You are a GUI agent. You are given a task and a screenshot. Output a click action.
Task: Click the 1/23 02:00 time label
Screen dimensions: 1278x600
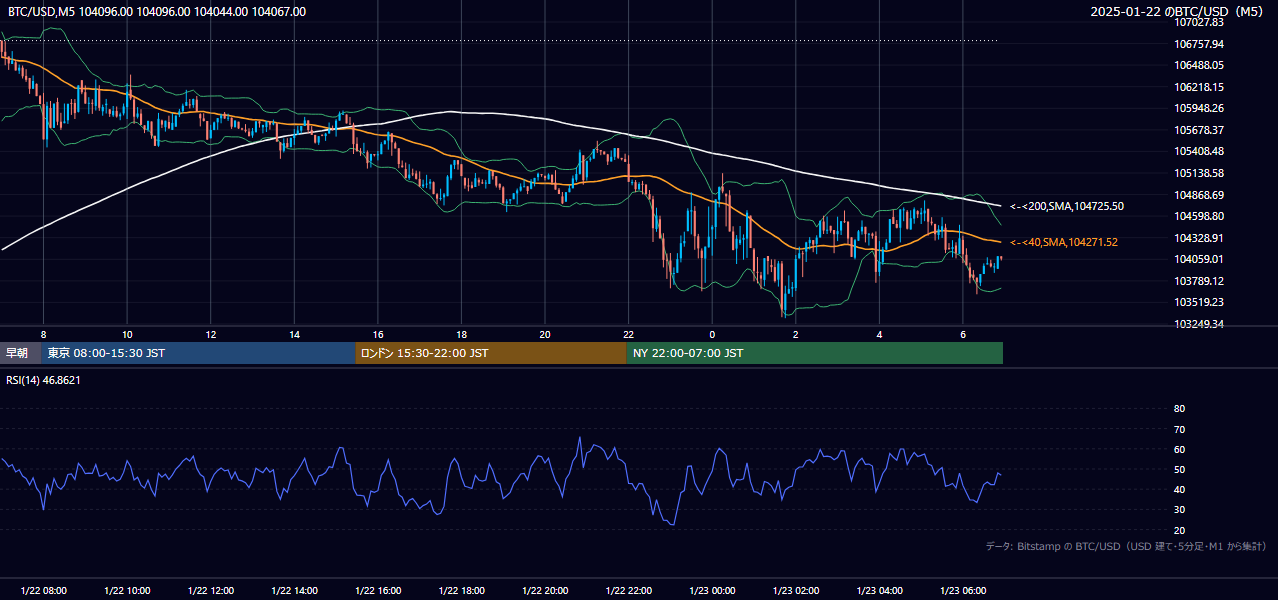(x=795, y=591)
